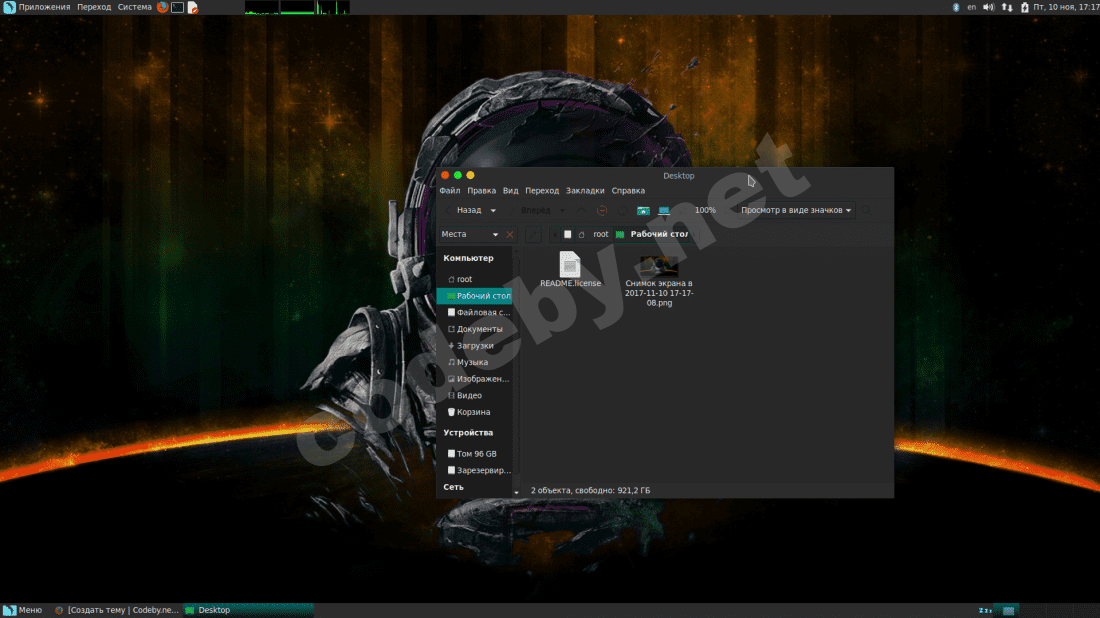
Task: Open the Вид menu
Action: click(x=510, y=191)
